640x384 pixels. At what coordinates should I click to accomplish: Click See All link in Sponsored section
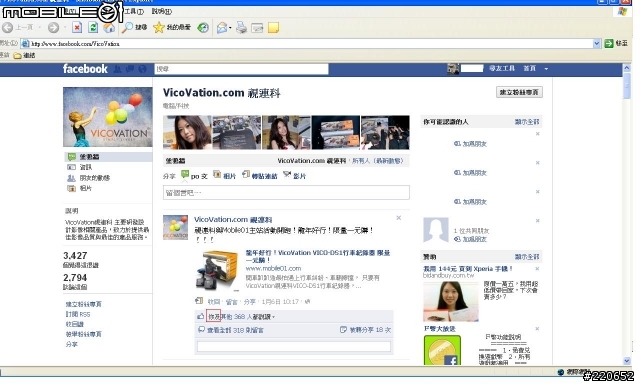pyautogui.click(x=527, y=257)
